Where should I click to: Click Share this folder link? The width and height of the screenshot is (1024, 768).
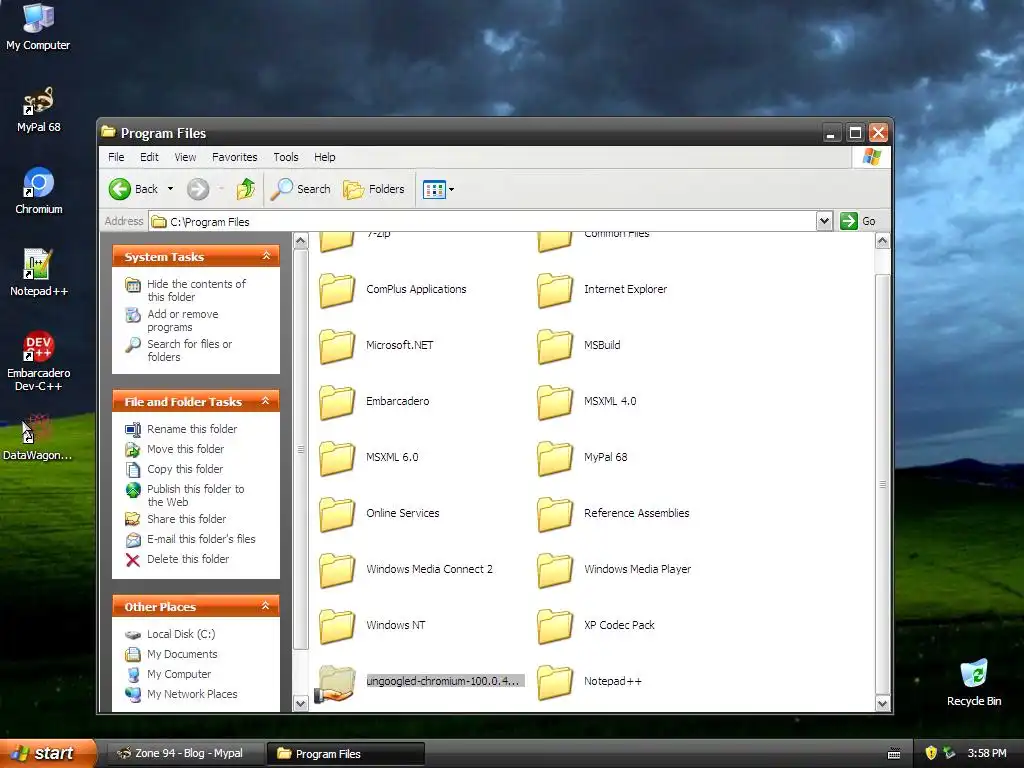pos(186,519)
